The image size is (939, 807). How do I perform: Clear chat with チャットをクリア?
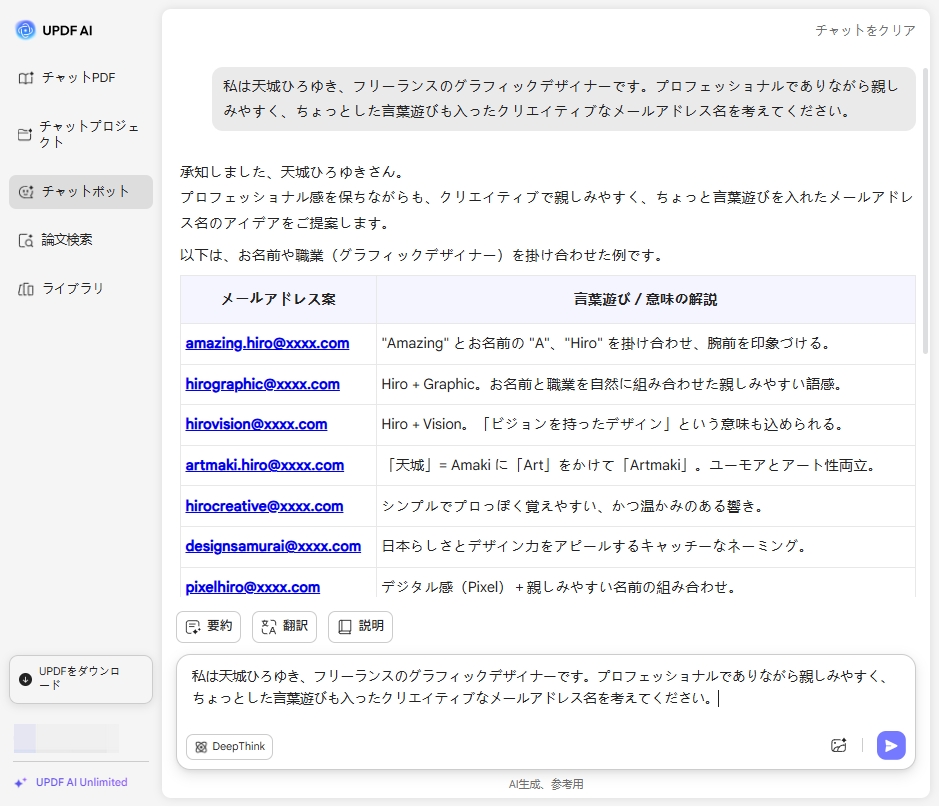[x=865, y=30]
